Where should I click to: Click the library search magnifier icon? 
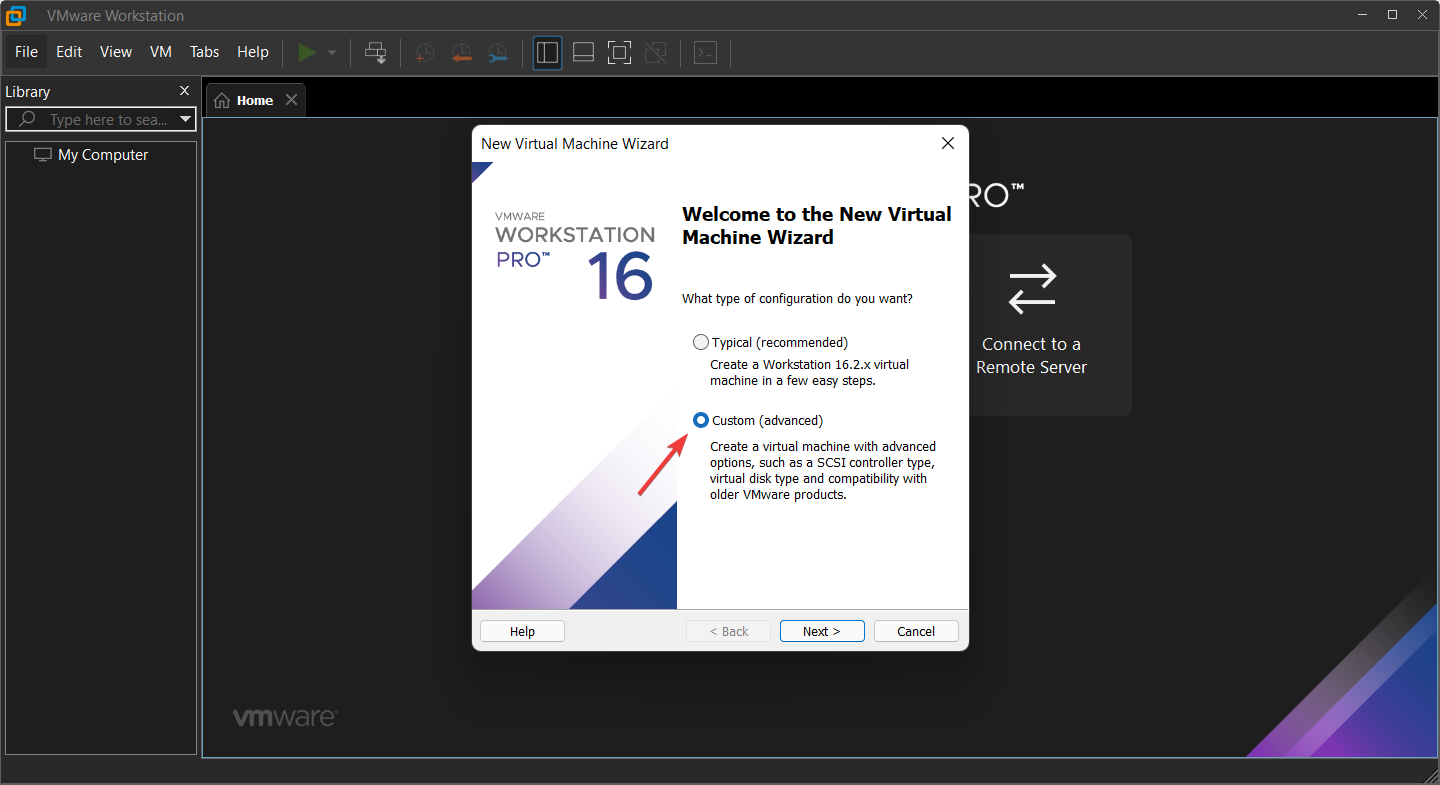click(28, 119)
